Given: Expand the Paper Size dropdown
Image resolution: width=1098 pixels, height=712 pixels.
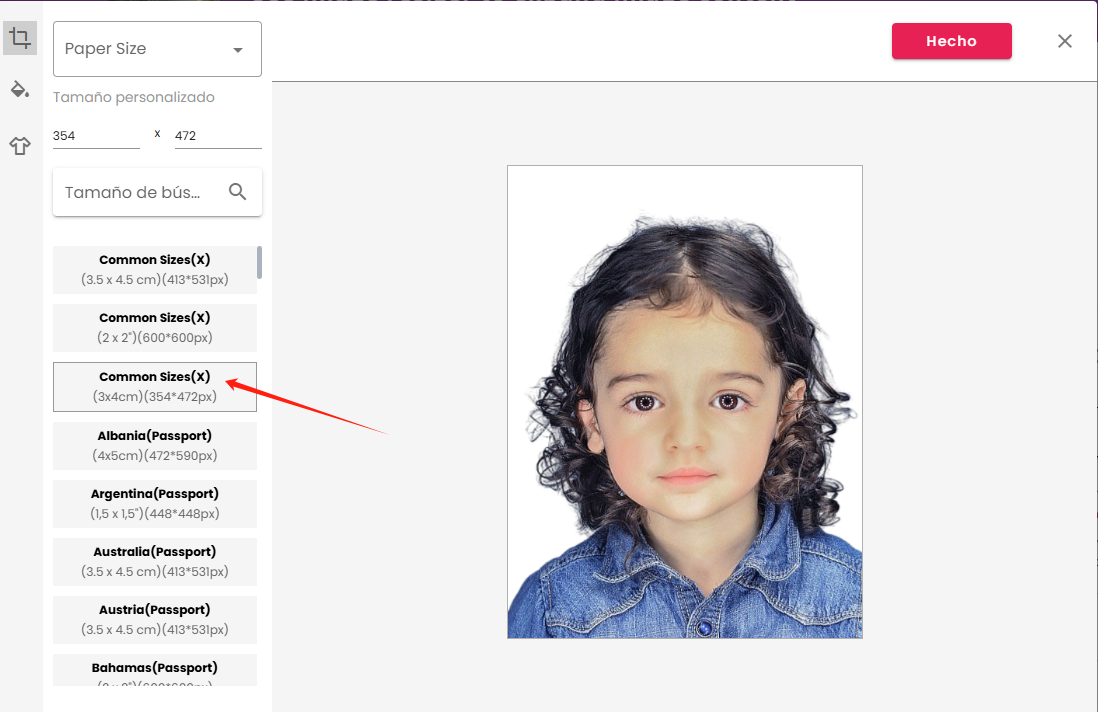Looking at the screenshot, I should click(158, 49).
